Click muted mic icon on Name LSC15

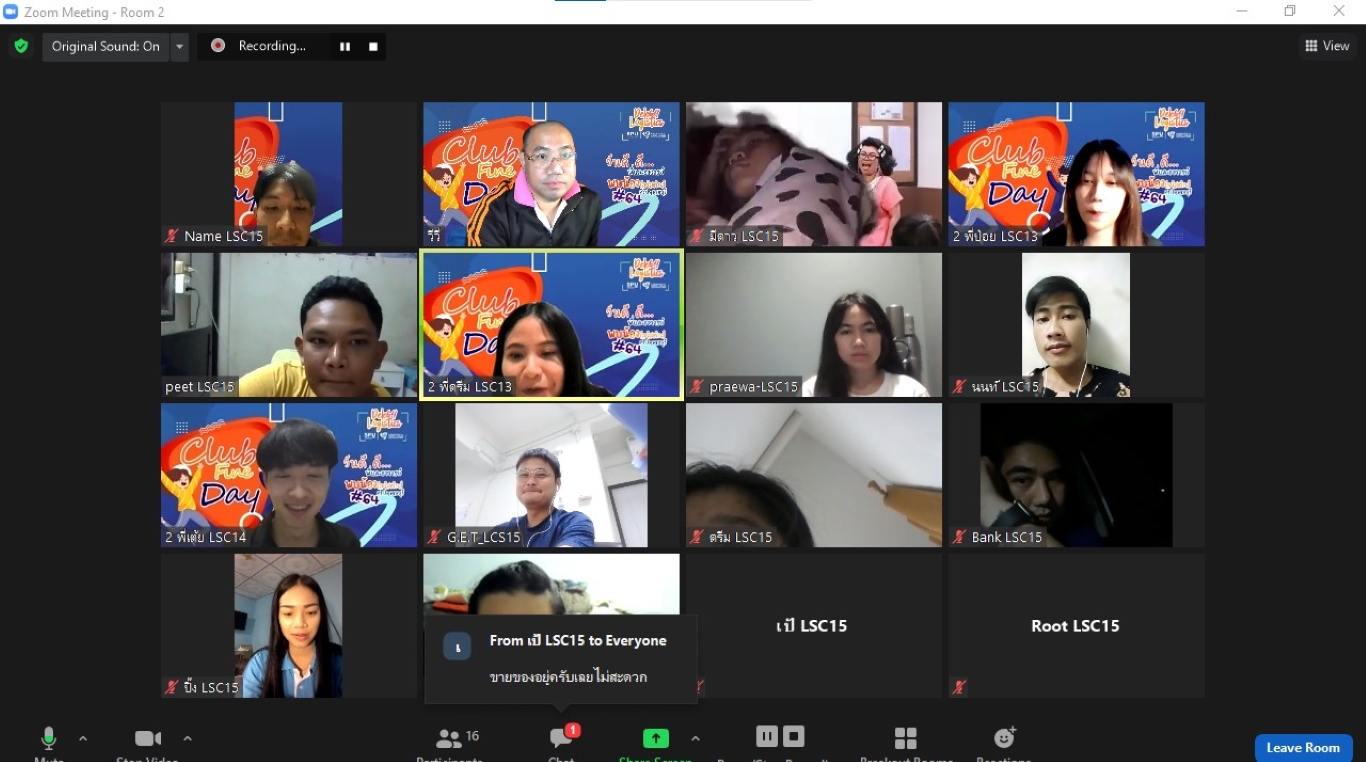click(172, 236)
